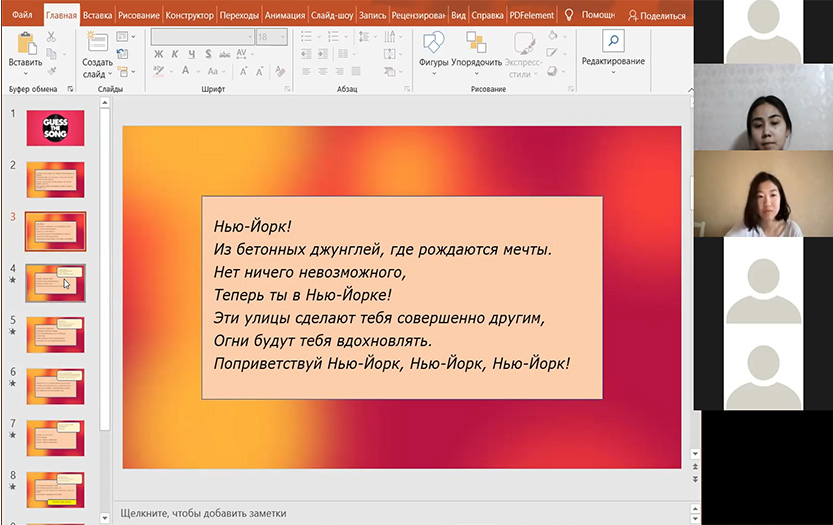Click the Format Painter brush icon
This screenshot has height=525, width=833.
point(51,71)
